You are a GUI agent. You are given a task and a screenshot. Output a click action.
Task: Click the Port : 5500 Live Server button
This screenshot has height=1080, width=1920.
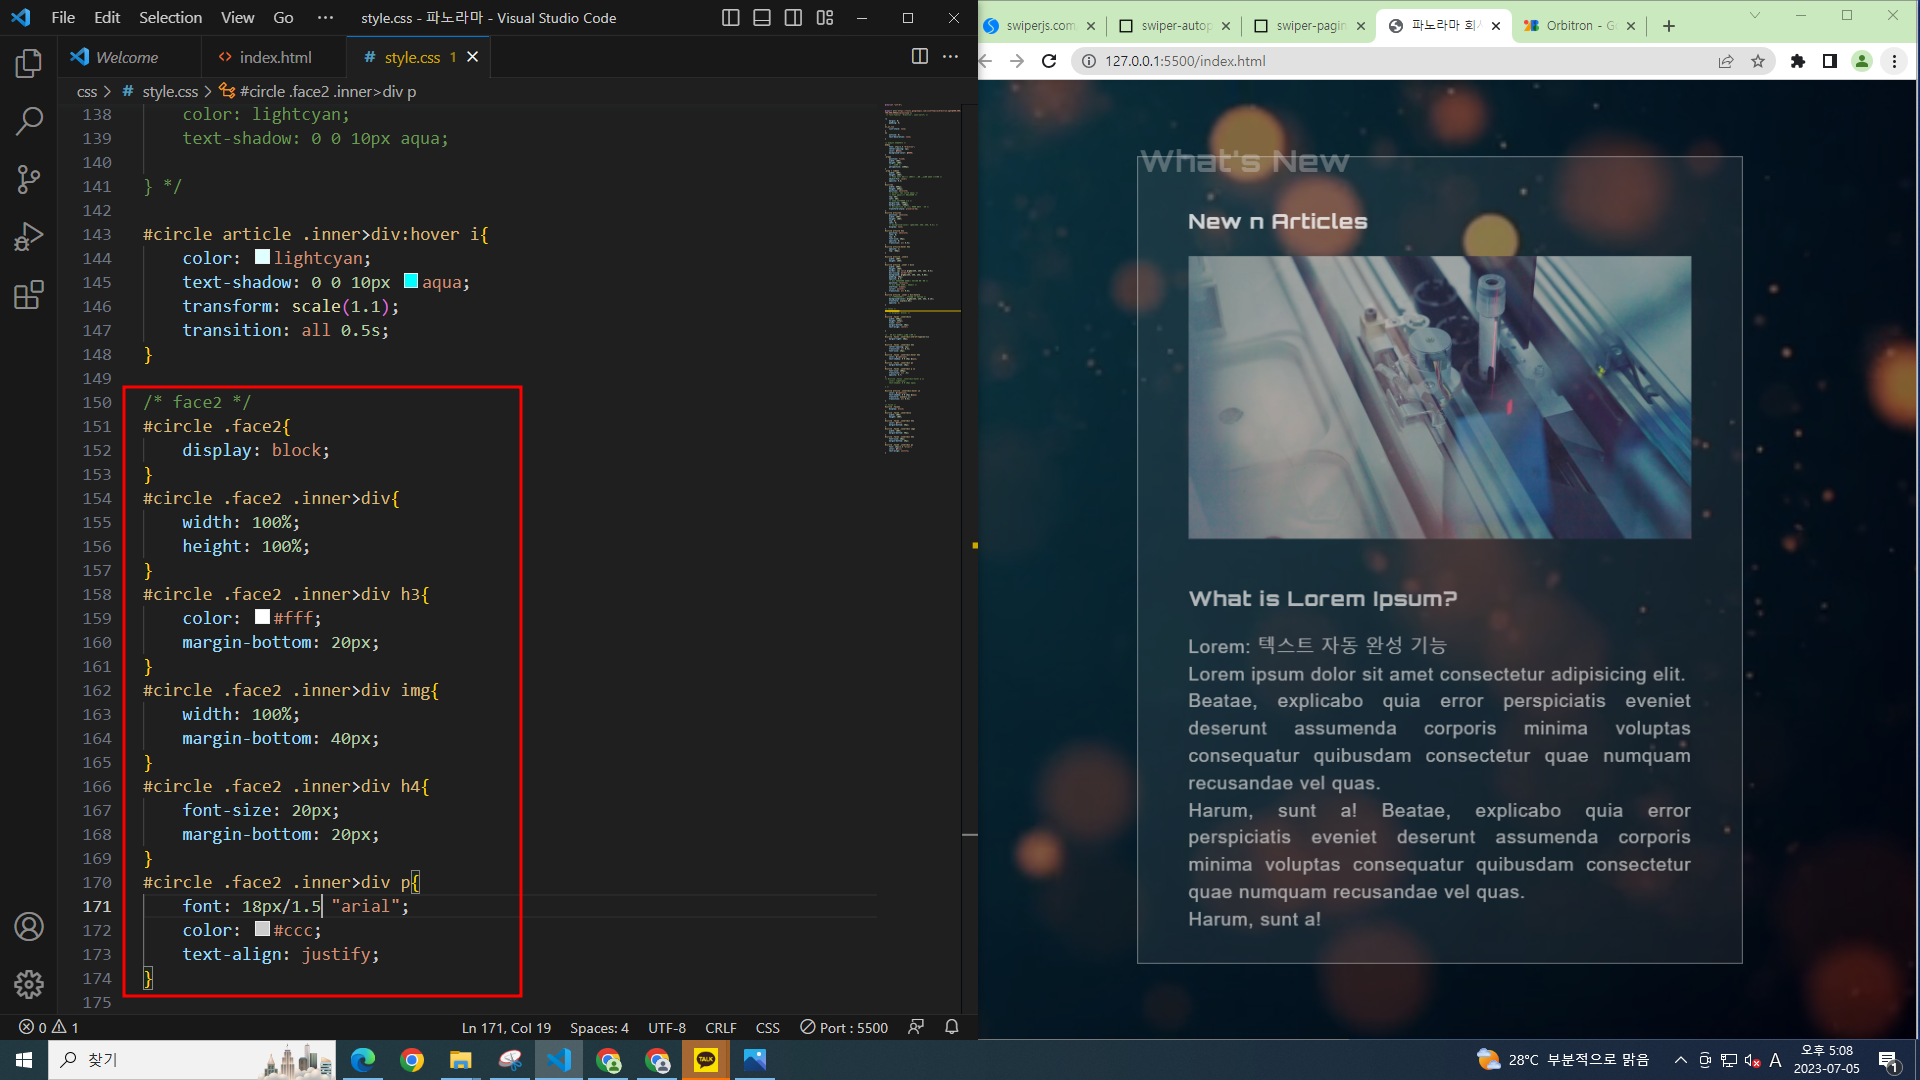coord(844,1027)
